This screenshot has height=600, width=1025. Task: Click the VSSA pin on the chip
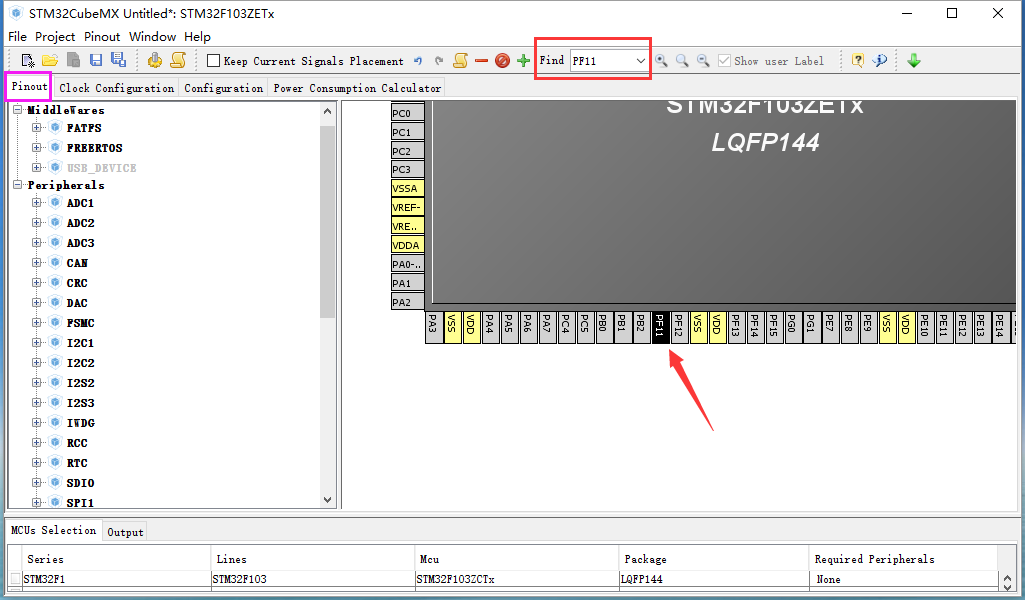pos(407,188)
